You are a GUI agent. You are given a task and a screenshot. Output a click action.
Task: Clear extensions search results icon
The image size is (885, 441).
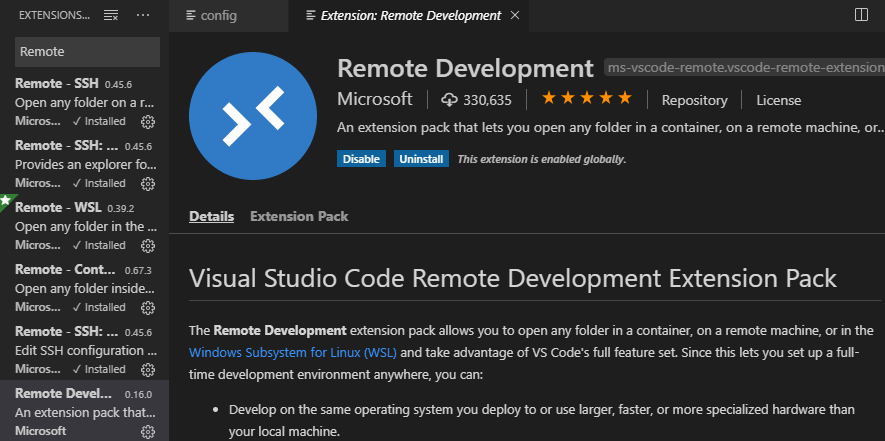tap(111, 15)
